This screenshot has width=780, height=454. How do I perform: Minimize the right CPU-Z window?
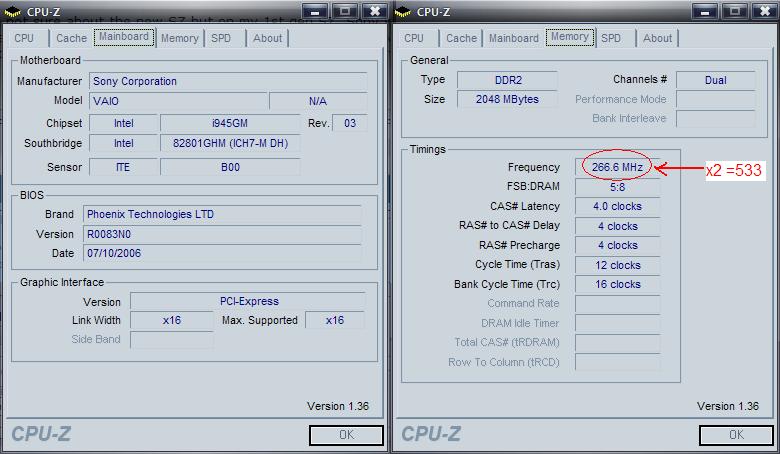pos(704,11)
